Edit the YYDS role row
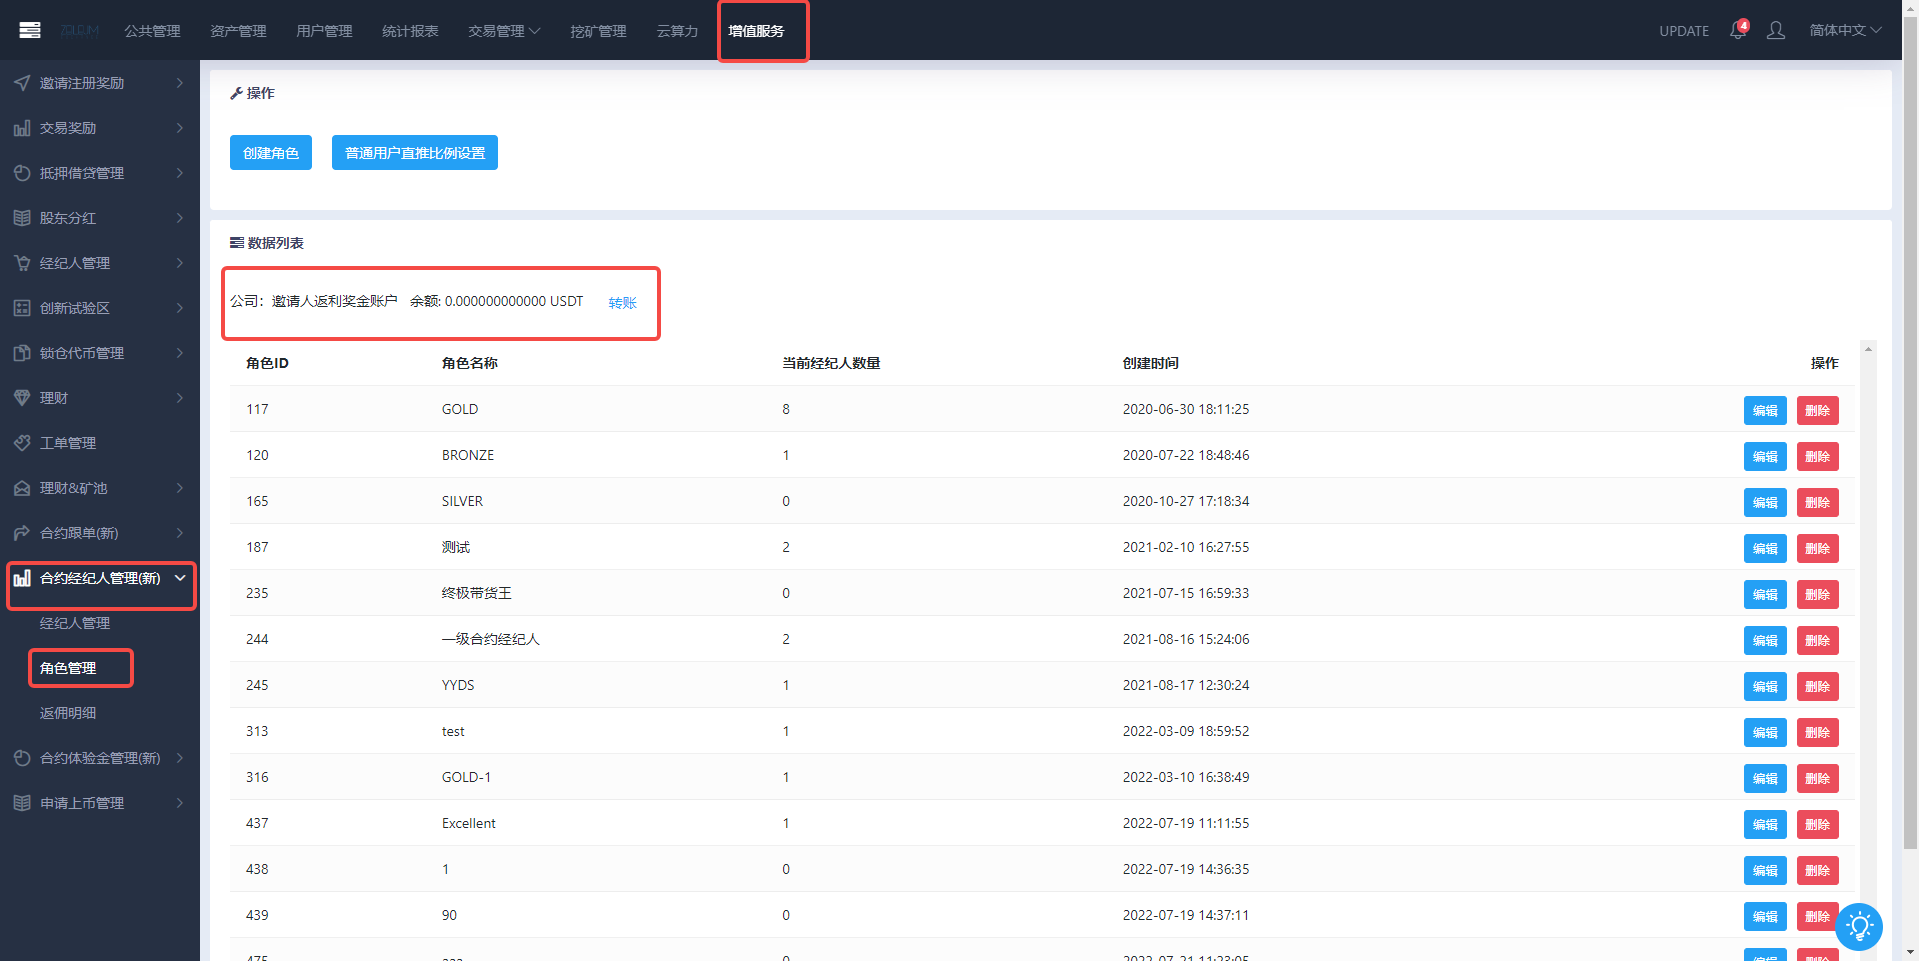This screenshot has height=961, width=1919. tap(1765, 687)
